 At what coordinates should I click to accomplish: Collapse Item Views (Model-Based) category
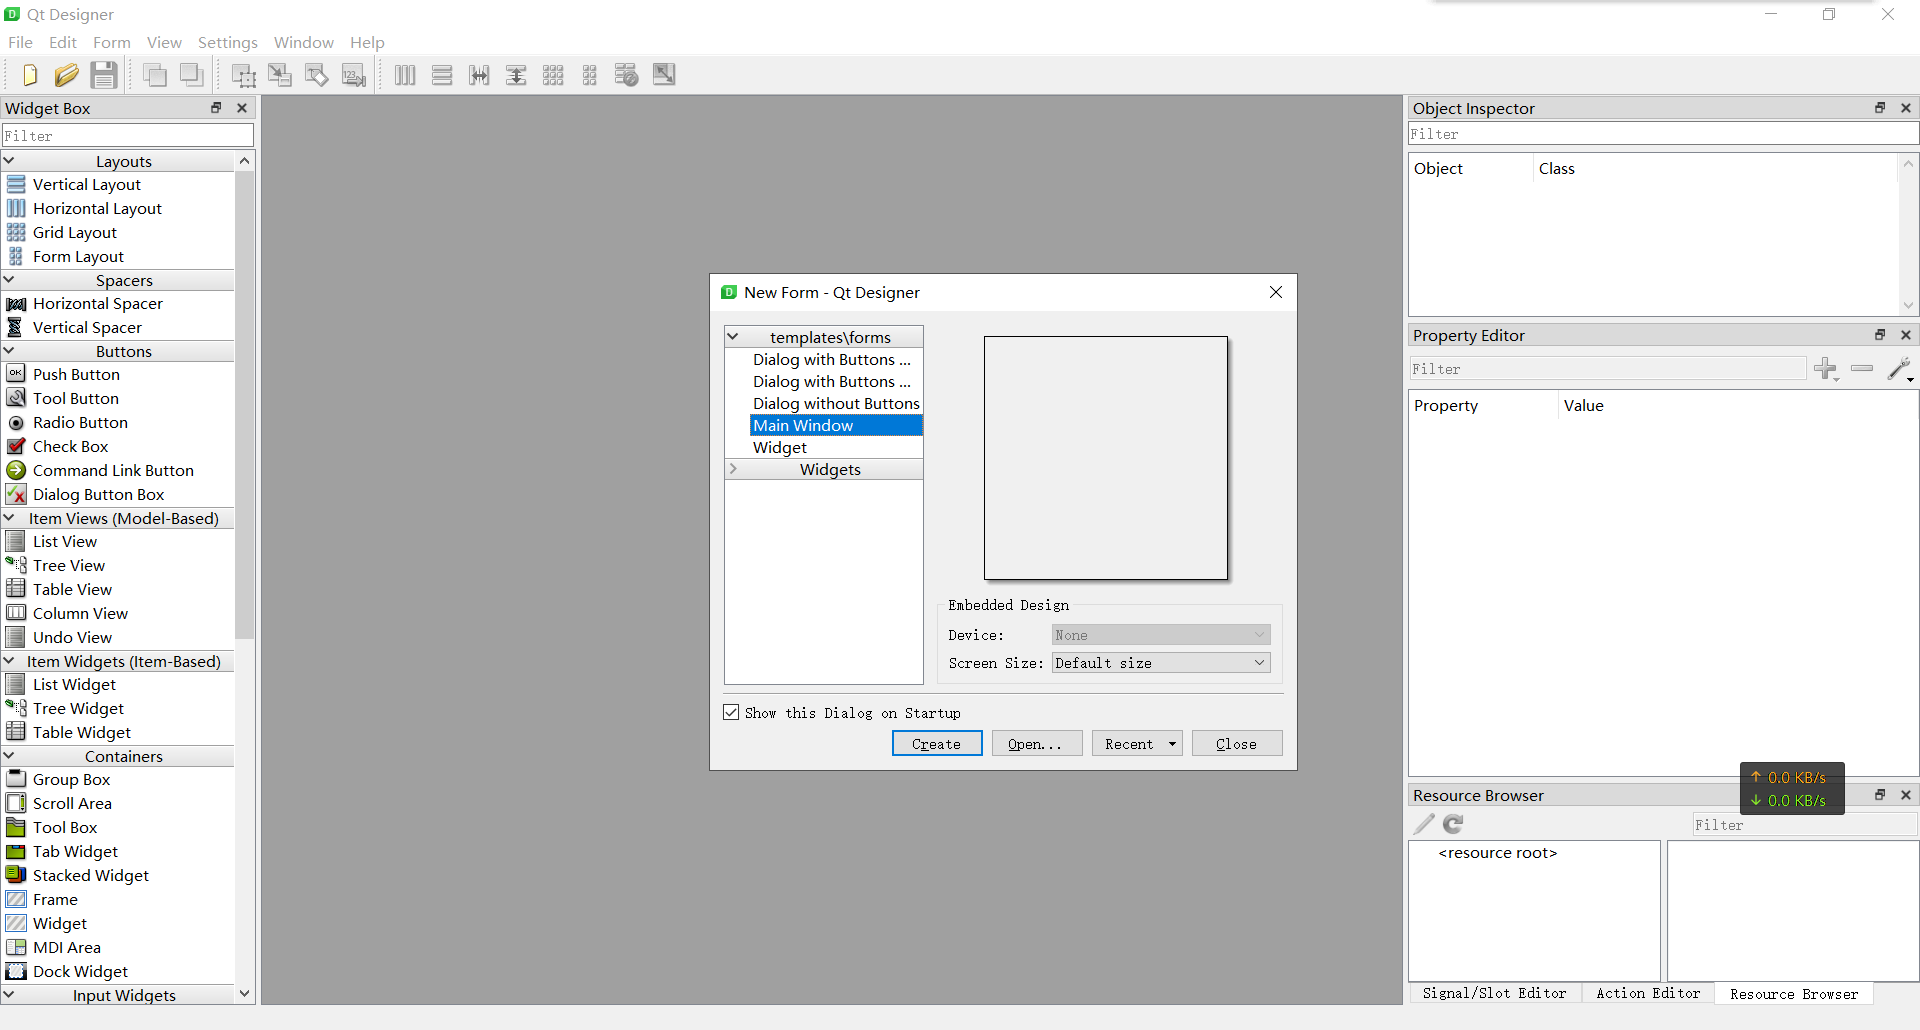coord(9,518)
